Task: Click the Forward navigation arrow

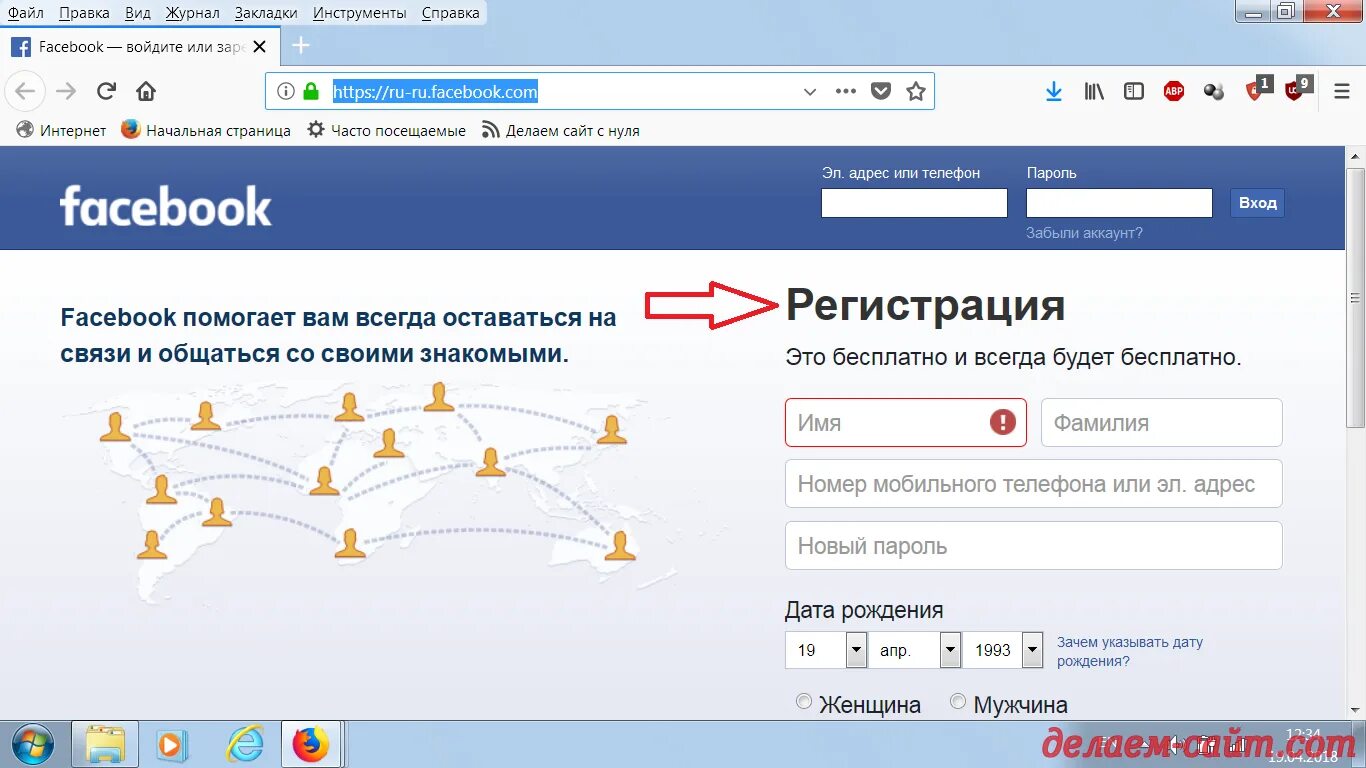Action: 66,91
